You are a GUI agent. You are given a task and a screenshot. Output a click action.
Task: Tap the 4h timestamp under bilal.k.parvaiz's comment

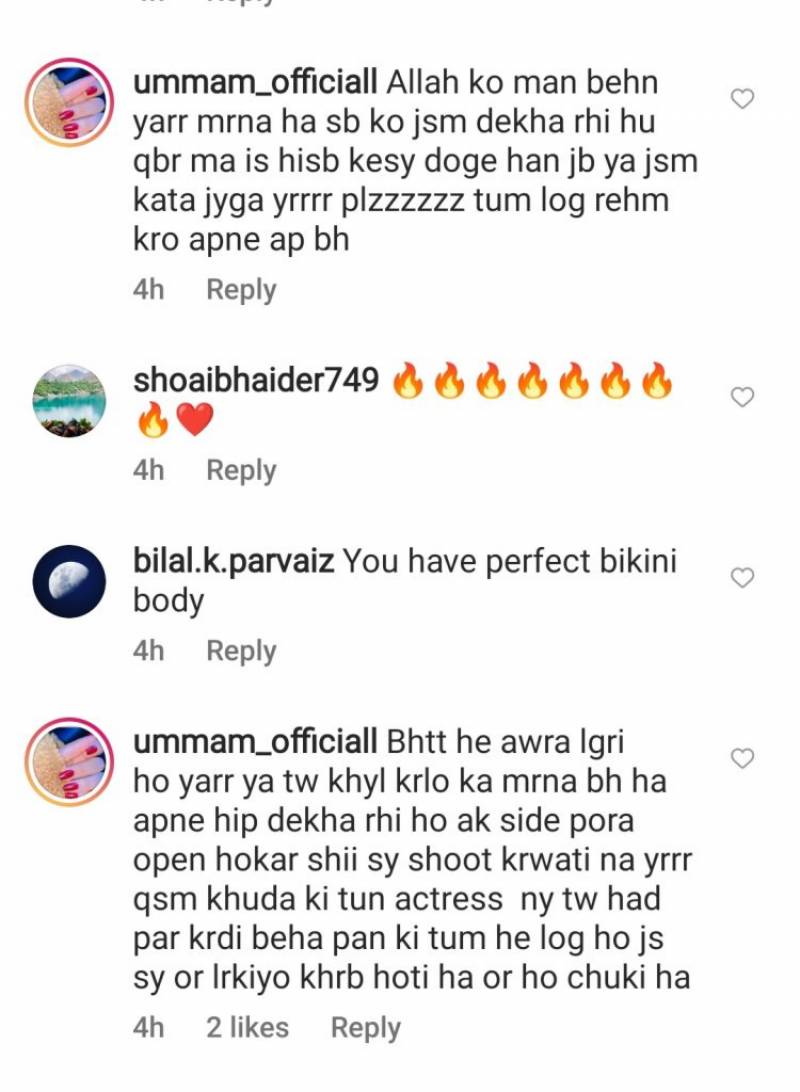pyautogui.click(x=148, y=650)
